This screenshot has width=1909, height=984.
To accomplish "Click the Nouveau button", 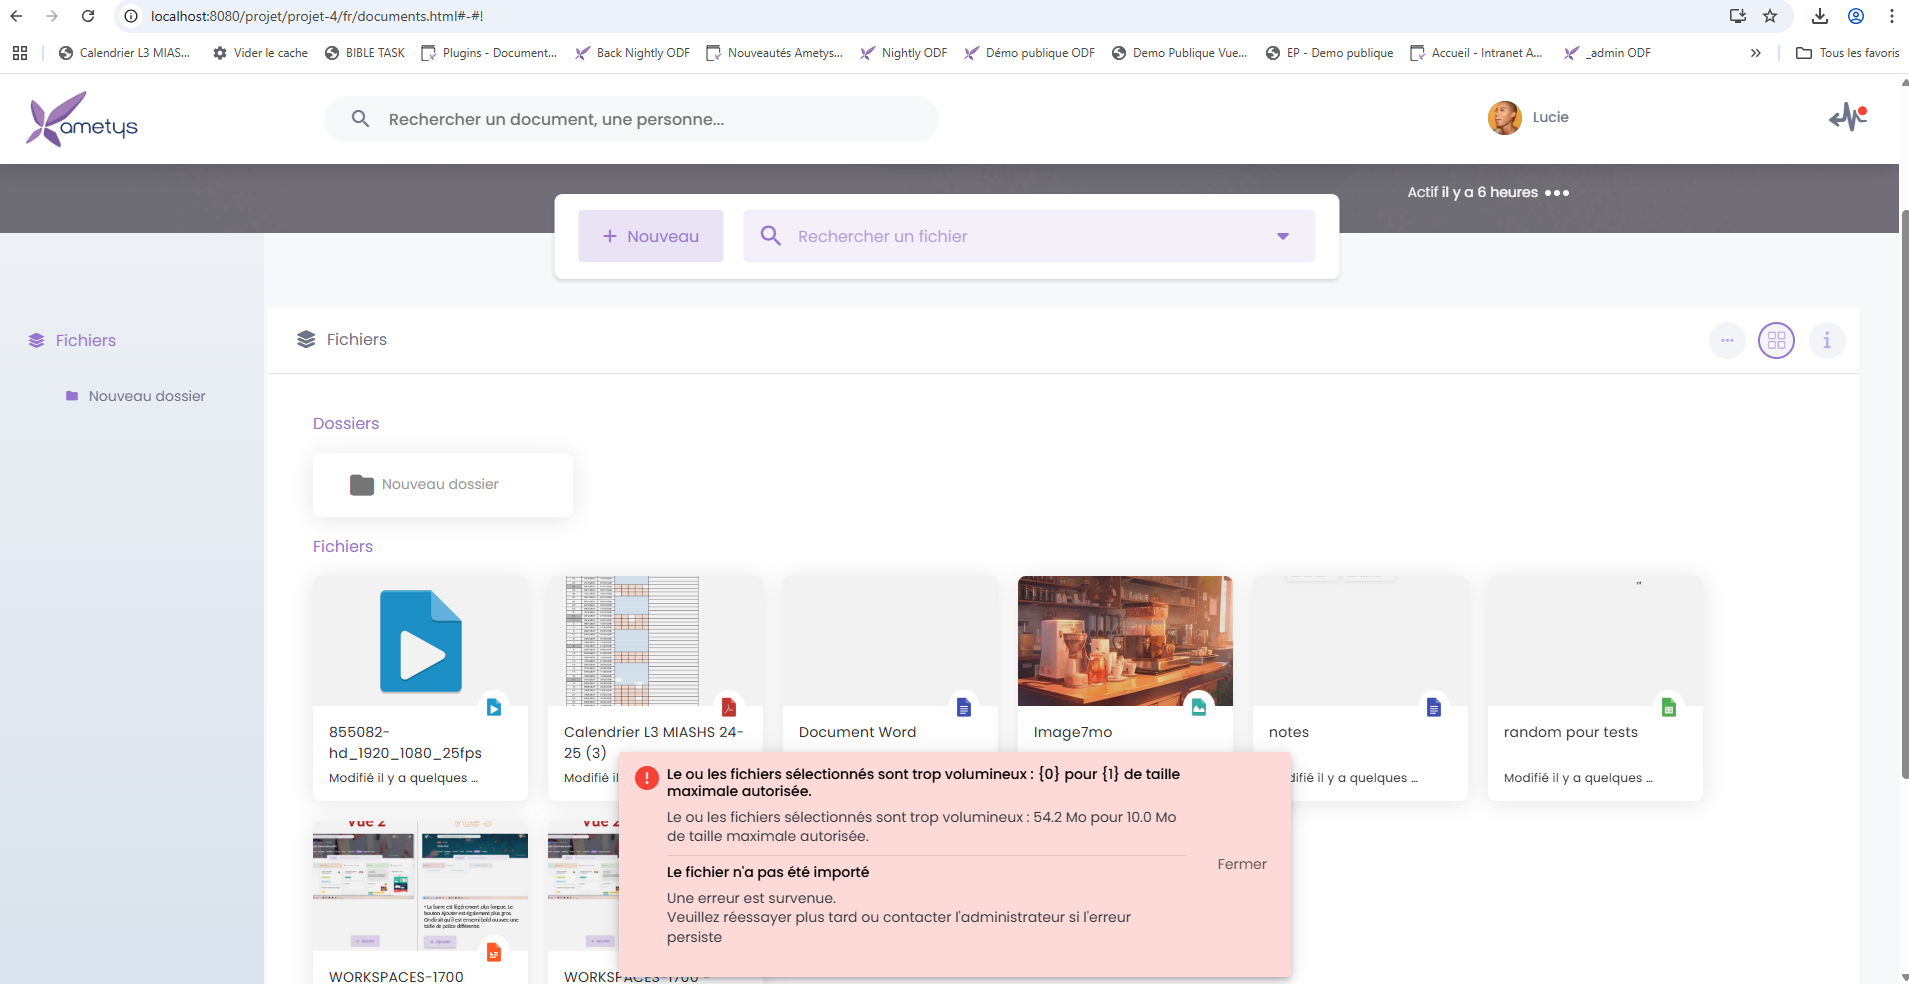I will [x=650, y=236].
